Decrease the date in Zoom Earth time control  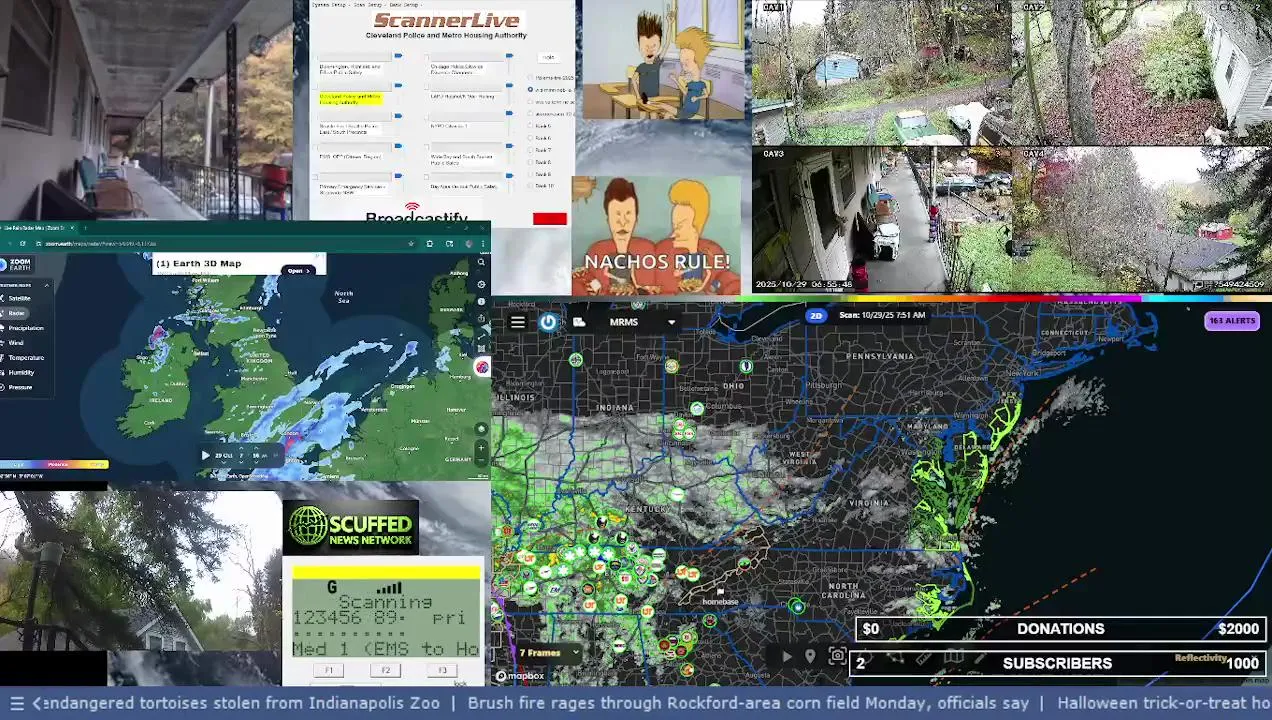point(222,463)
